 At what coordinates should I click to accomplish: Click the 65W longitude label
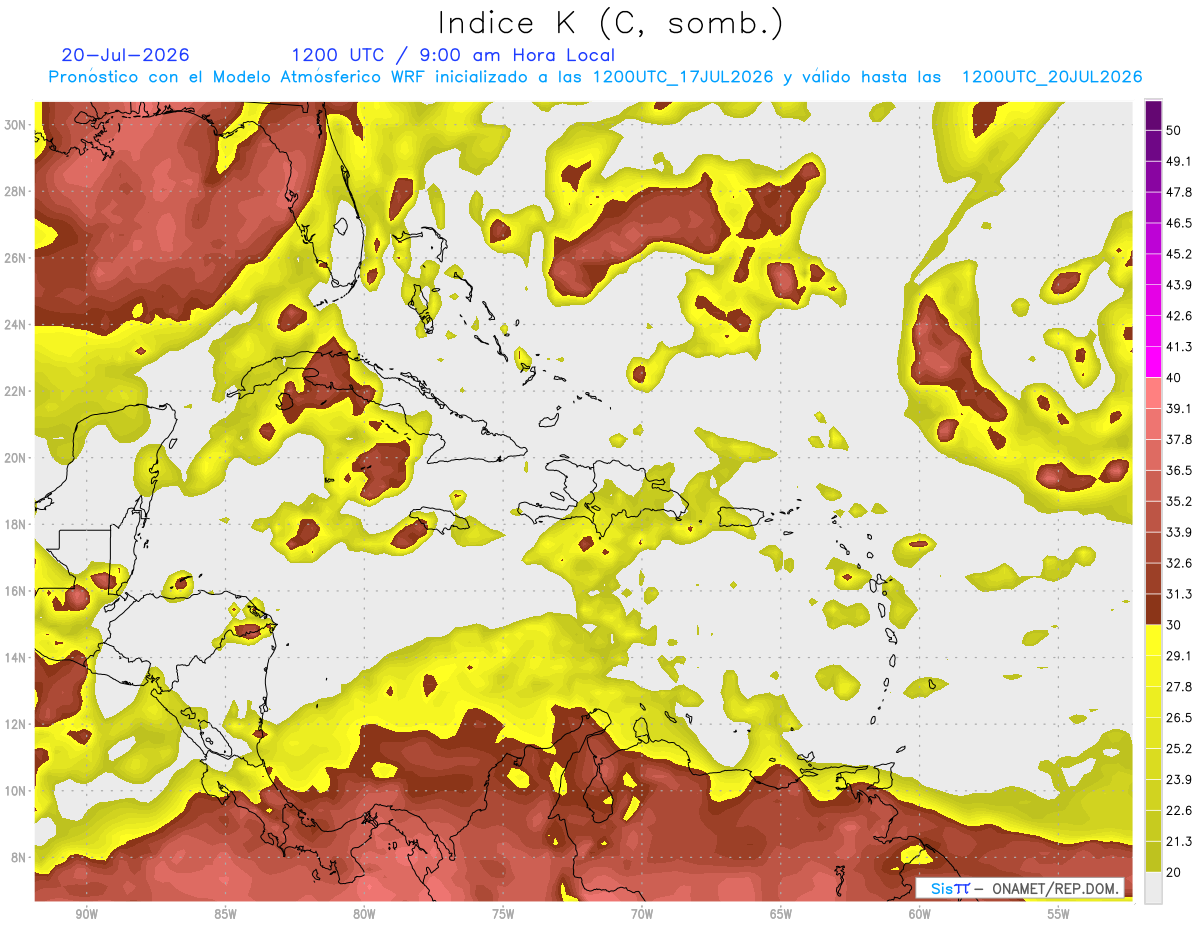781,914
